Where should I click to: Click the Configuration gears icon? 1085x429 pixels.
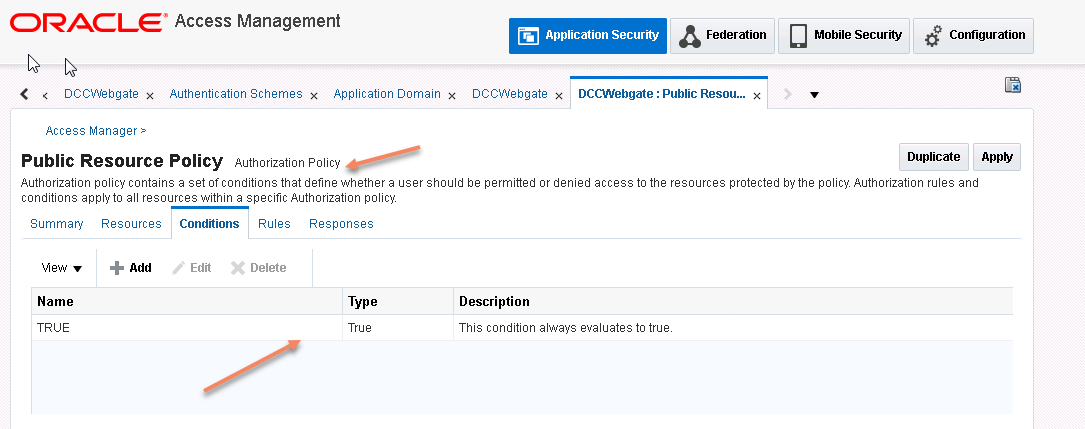click(933, 36)
